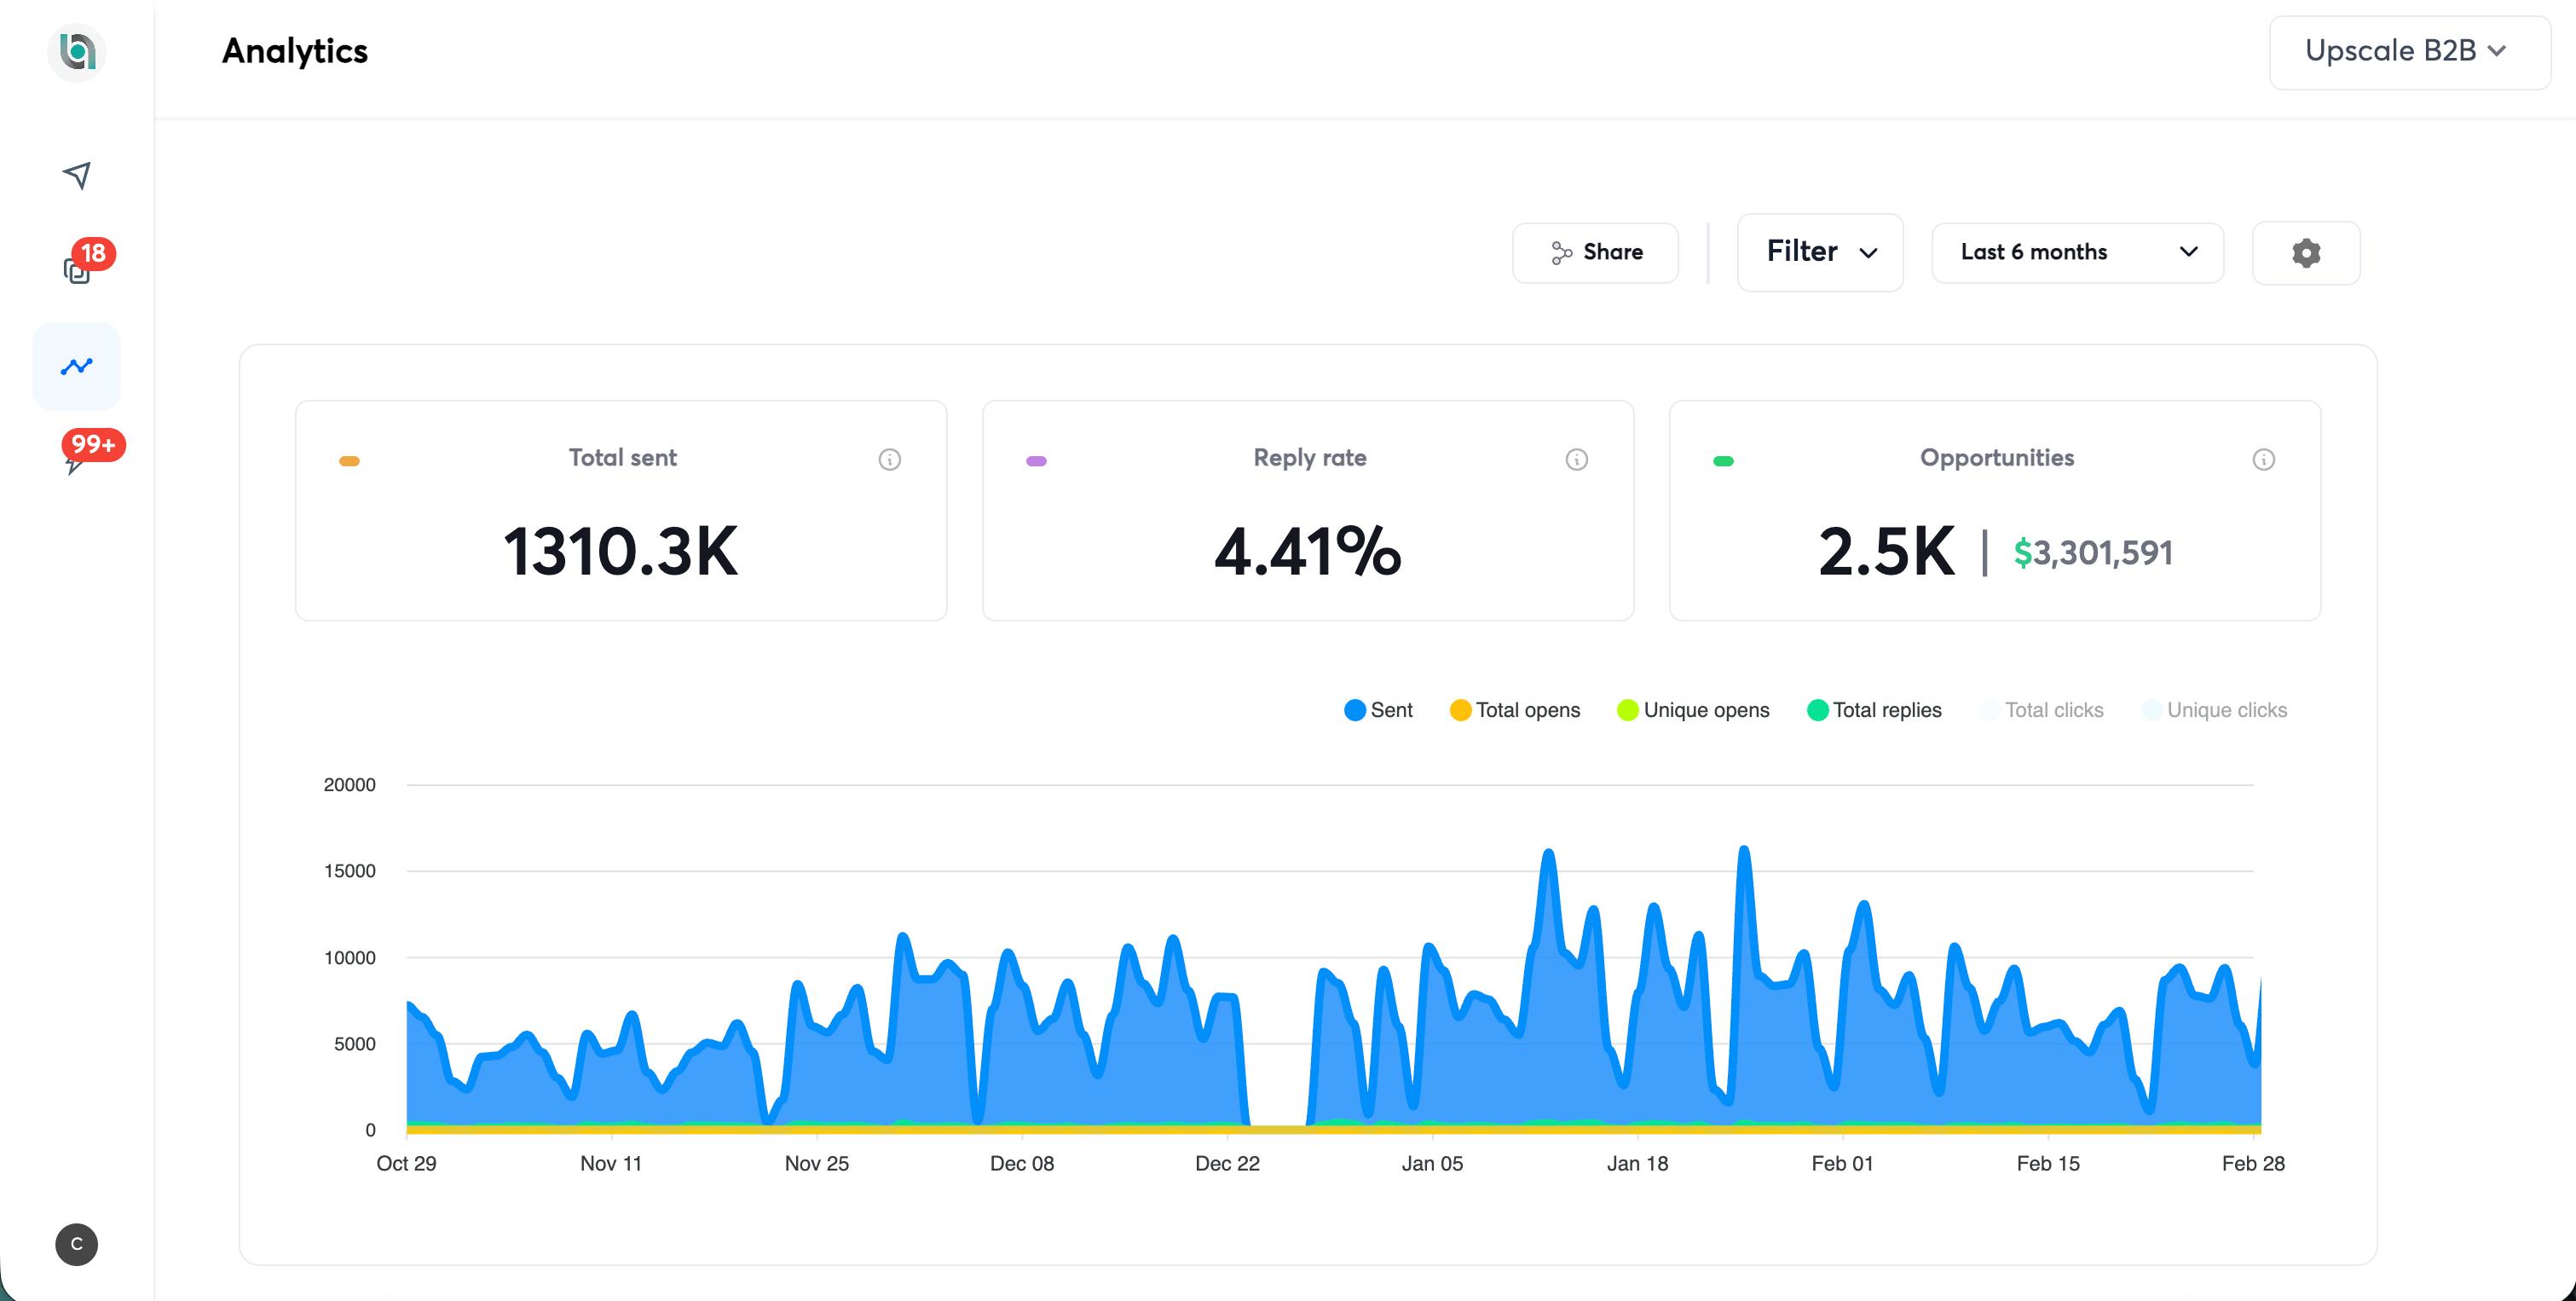Click the Jan 05 axis label

click(x=1432, y=1163)
